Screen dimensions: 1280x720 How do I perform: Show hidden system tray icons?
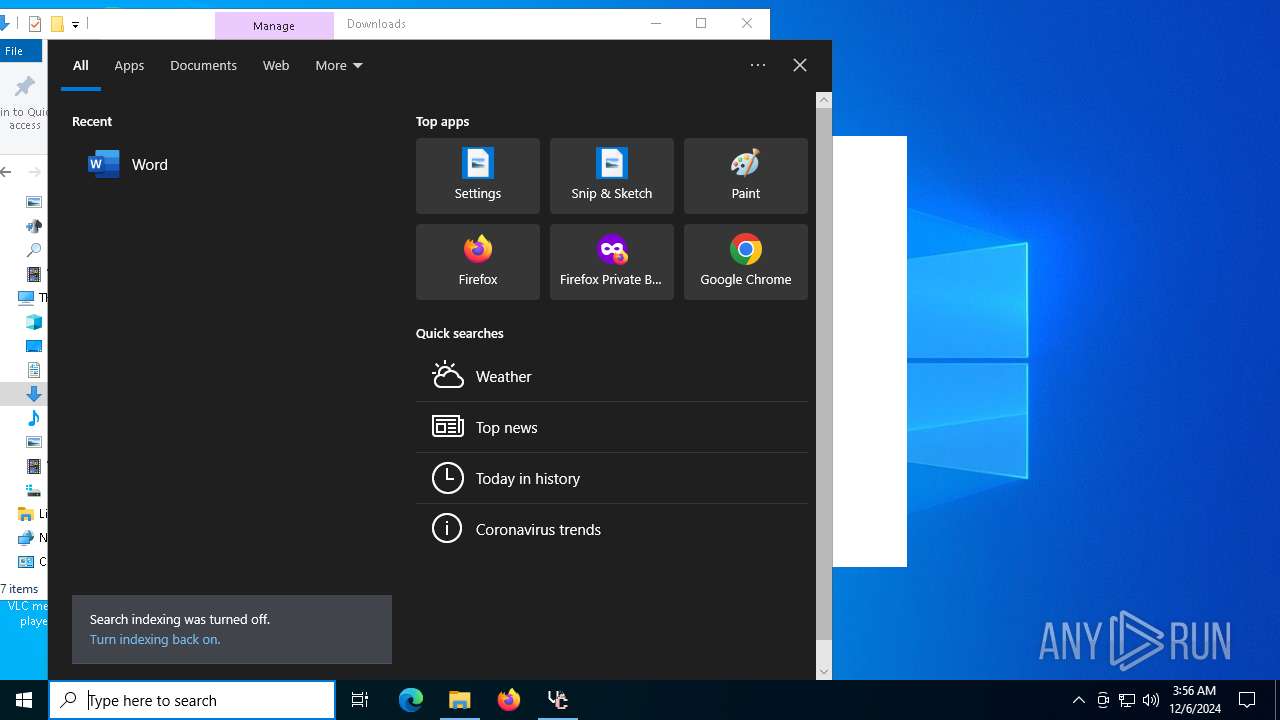[x=1078, y=700]
